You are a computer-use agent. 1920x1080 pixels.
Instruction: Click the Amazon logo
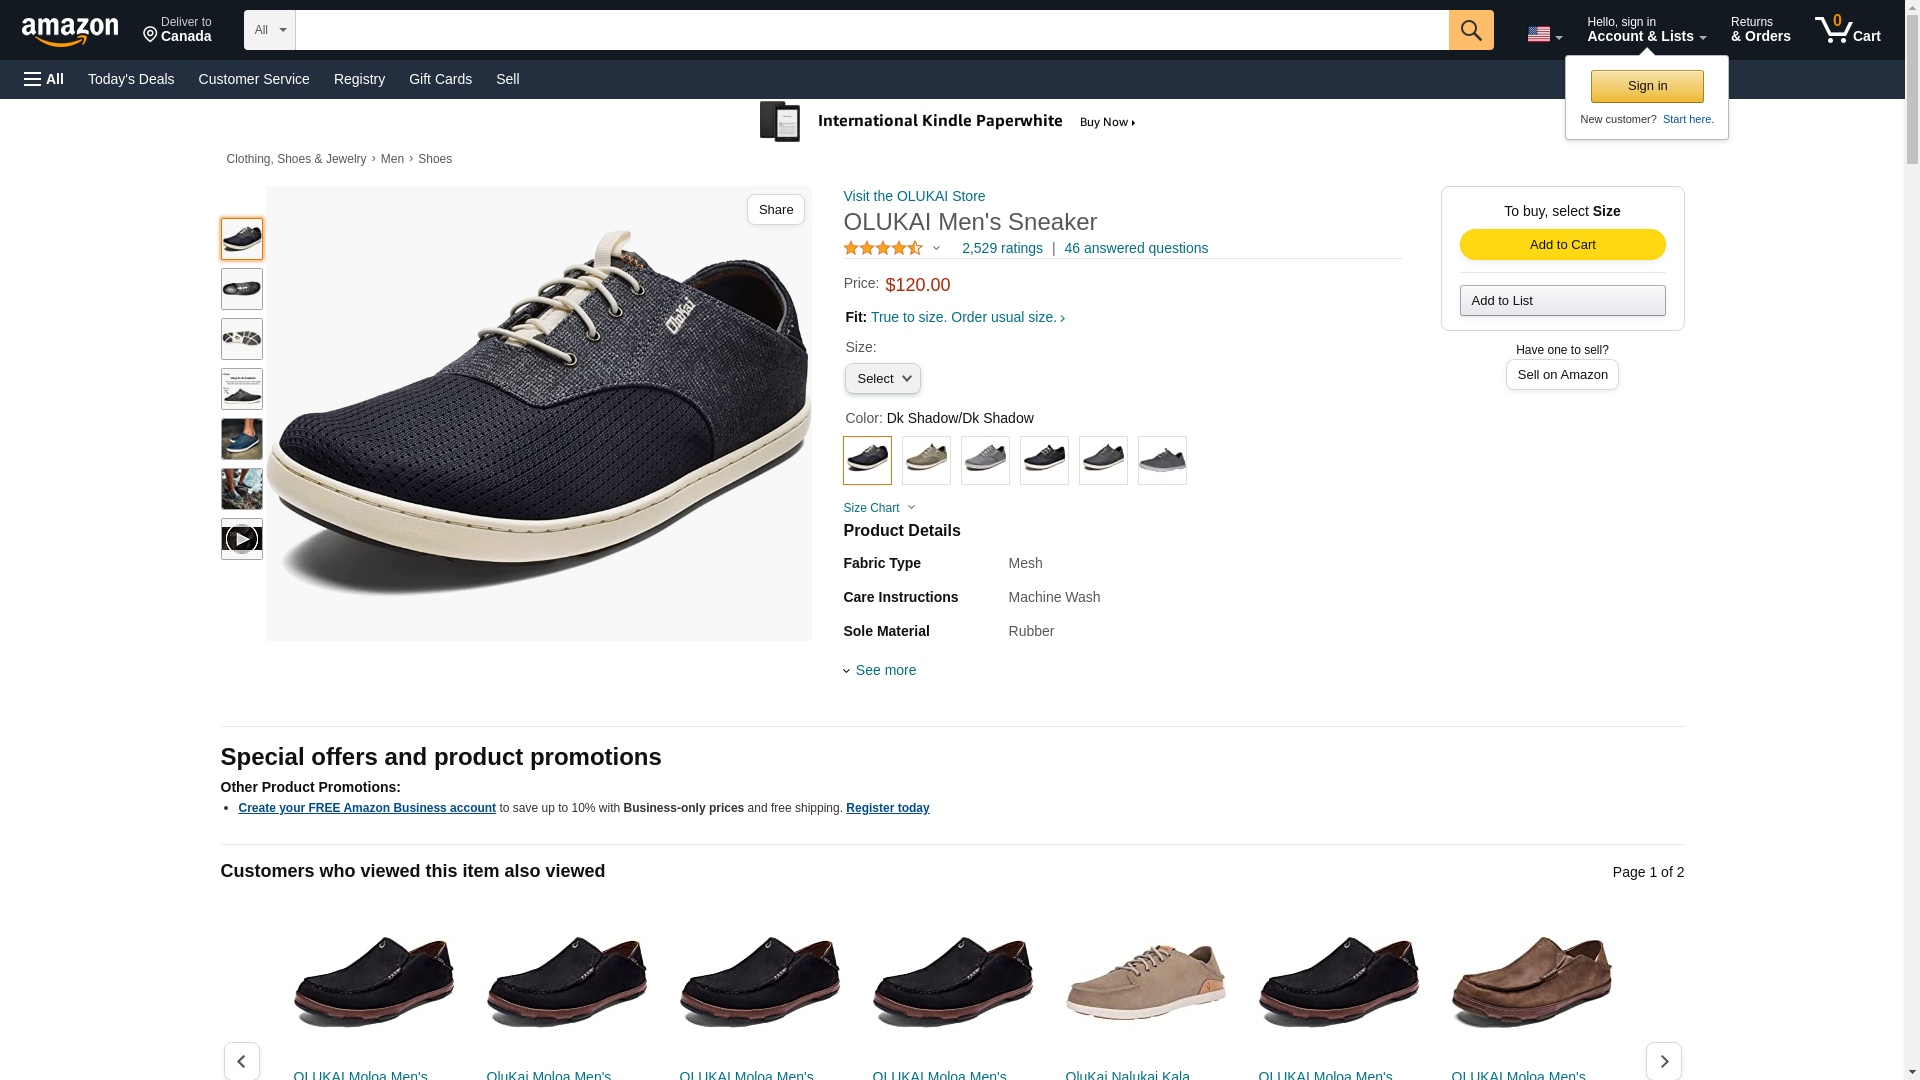point(70,31)
